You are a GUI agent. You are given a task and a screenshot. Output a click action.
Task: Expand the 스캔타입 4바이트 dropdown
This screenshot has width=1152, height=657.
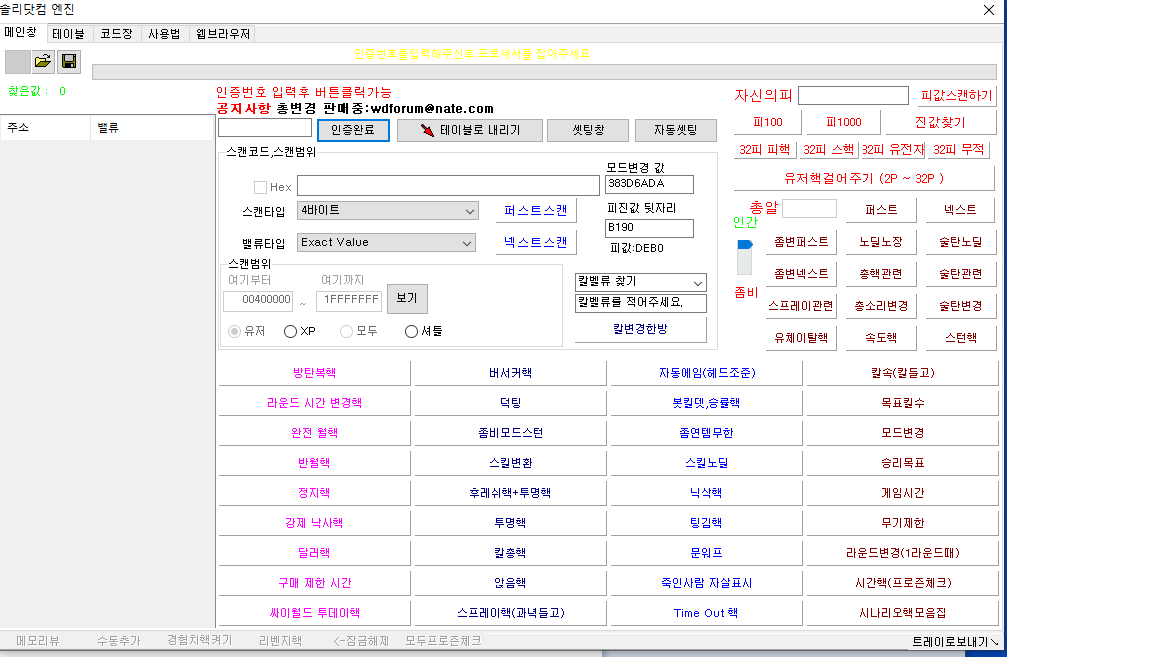[470, 211]
